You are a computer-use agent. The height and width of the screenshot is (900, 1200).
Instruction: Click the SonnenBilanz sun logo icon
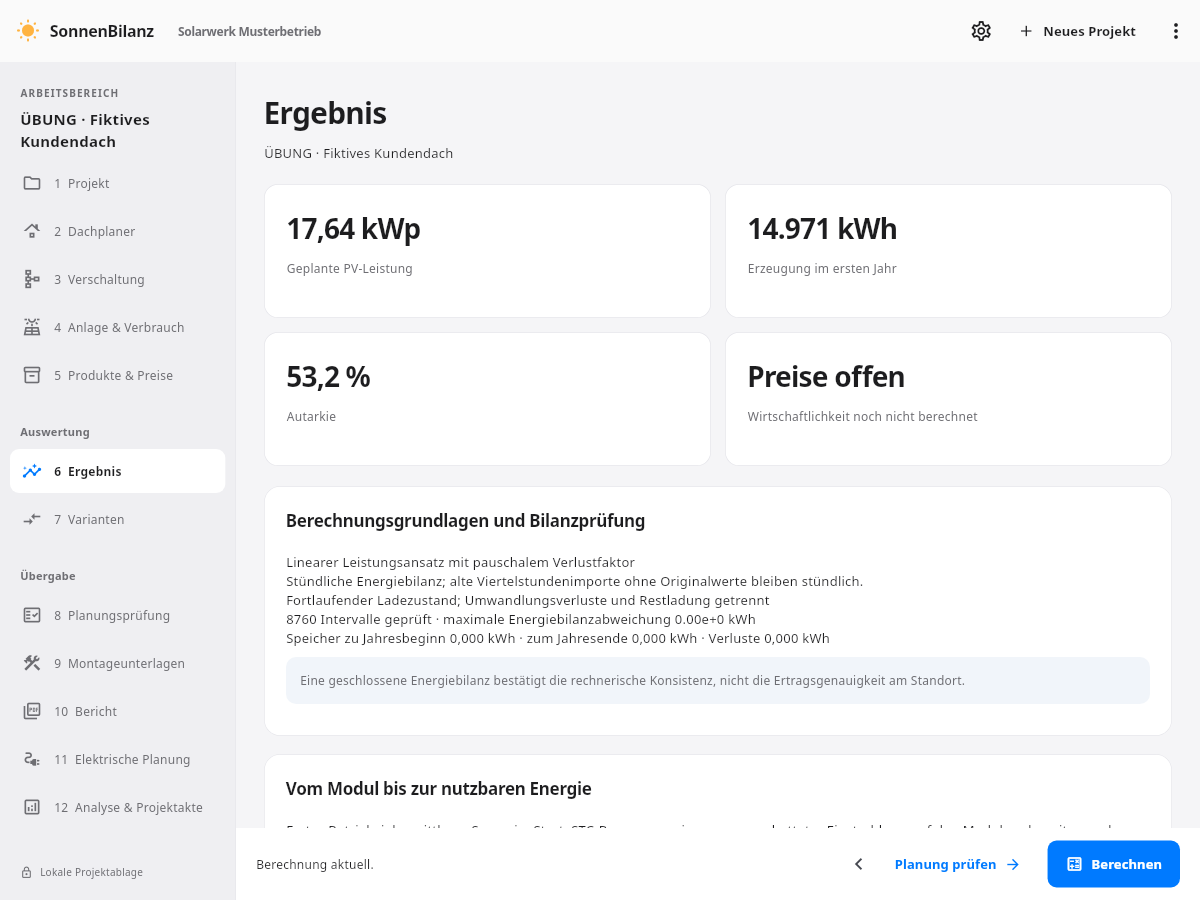(28, 31)
